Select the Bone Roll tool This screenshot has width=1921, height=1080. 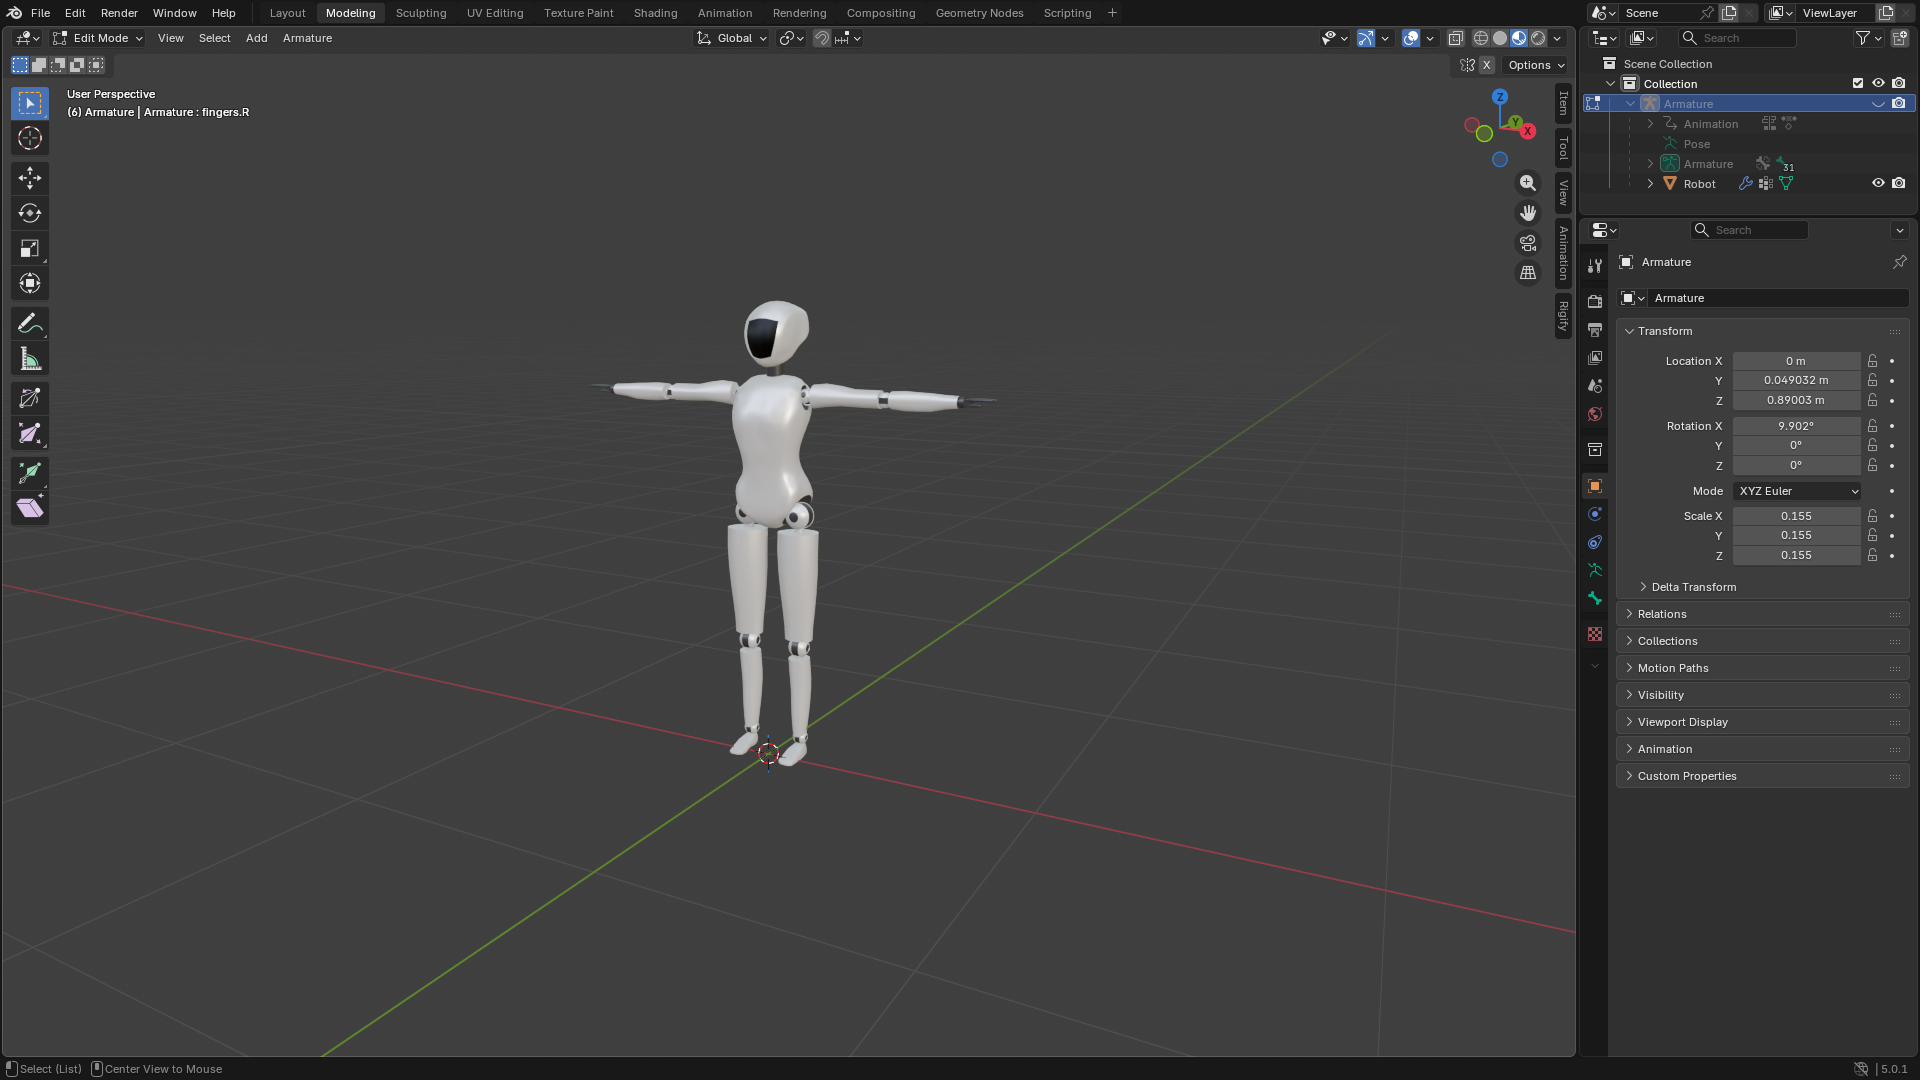click(30, 398)
